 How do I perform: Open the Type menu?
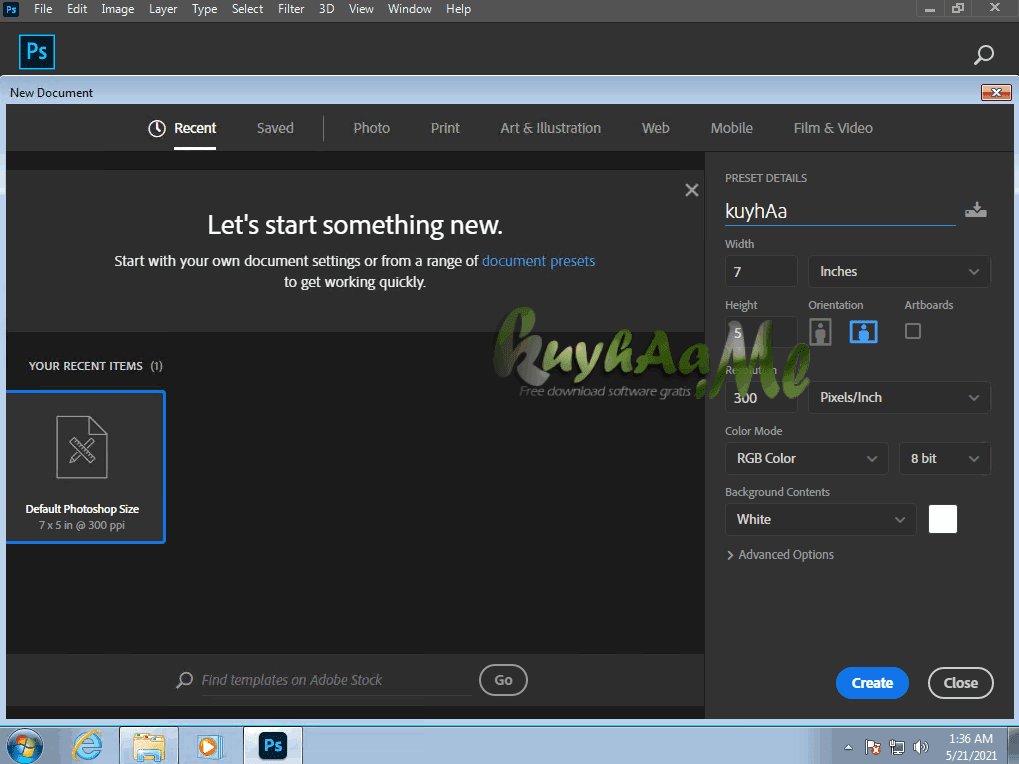pos(204,9)
